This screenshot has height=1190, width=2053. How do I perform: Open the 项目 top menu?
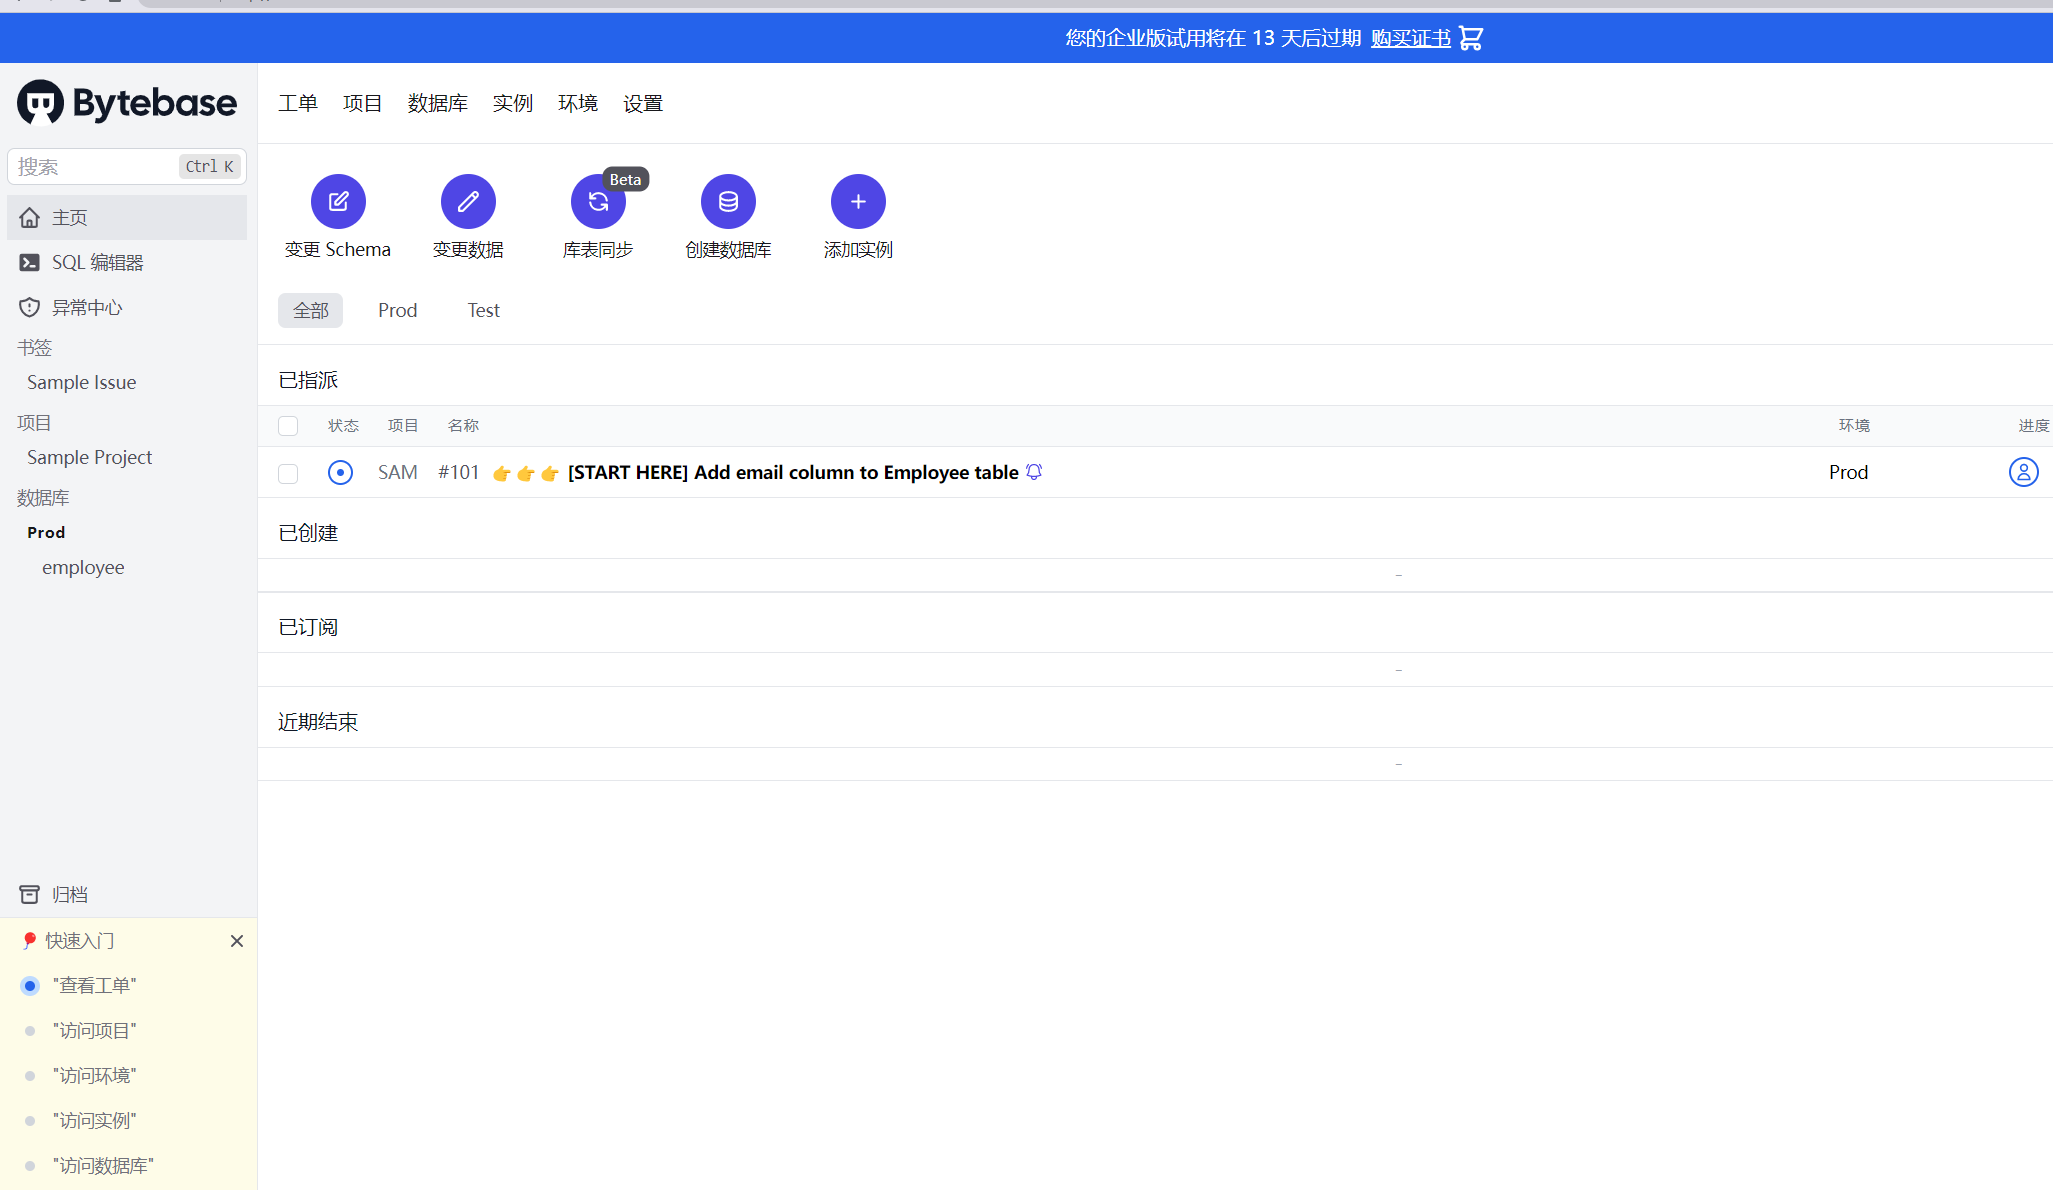[362, 103]
